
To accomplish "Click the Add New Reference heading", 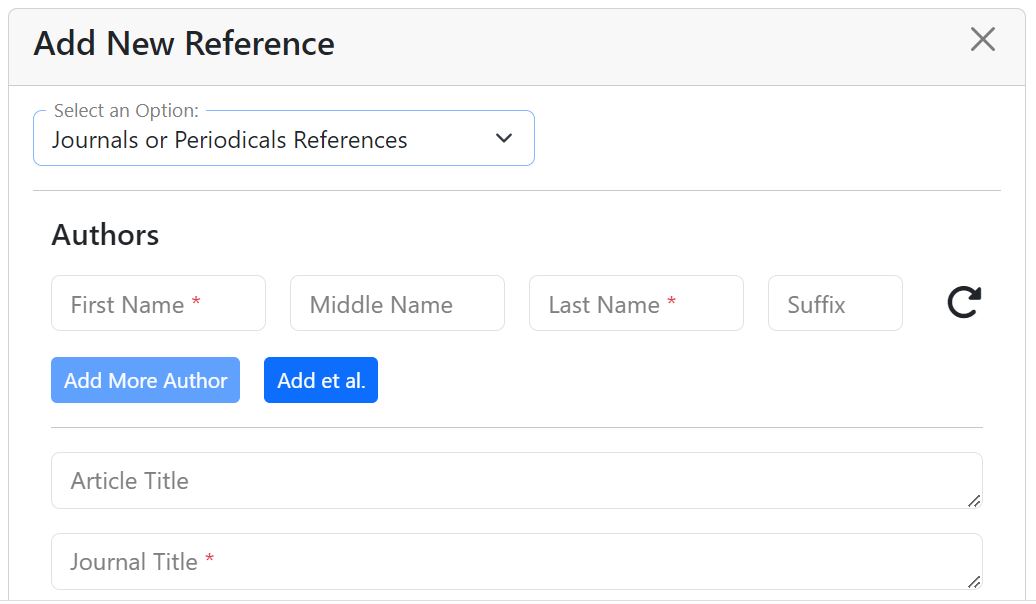I will (184, 44).
